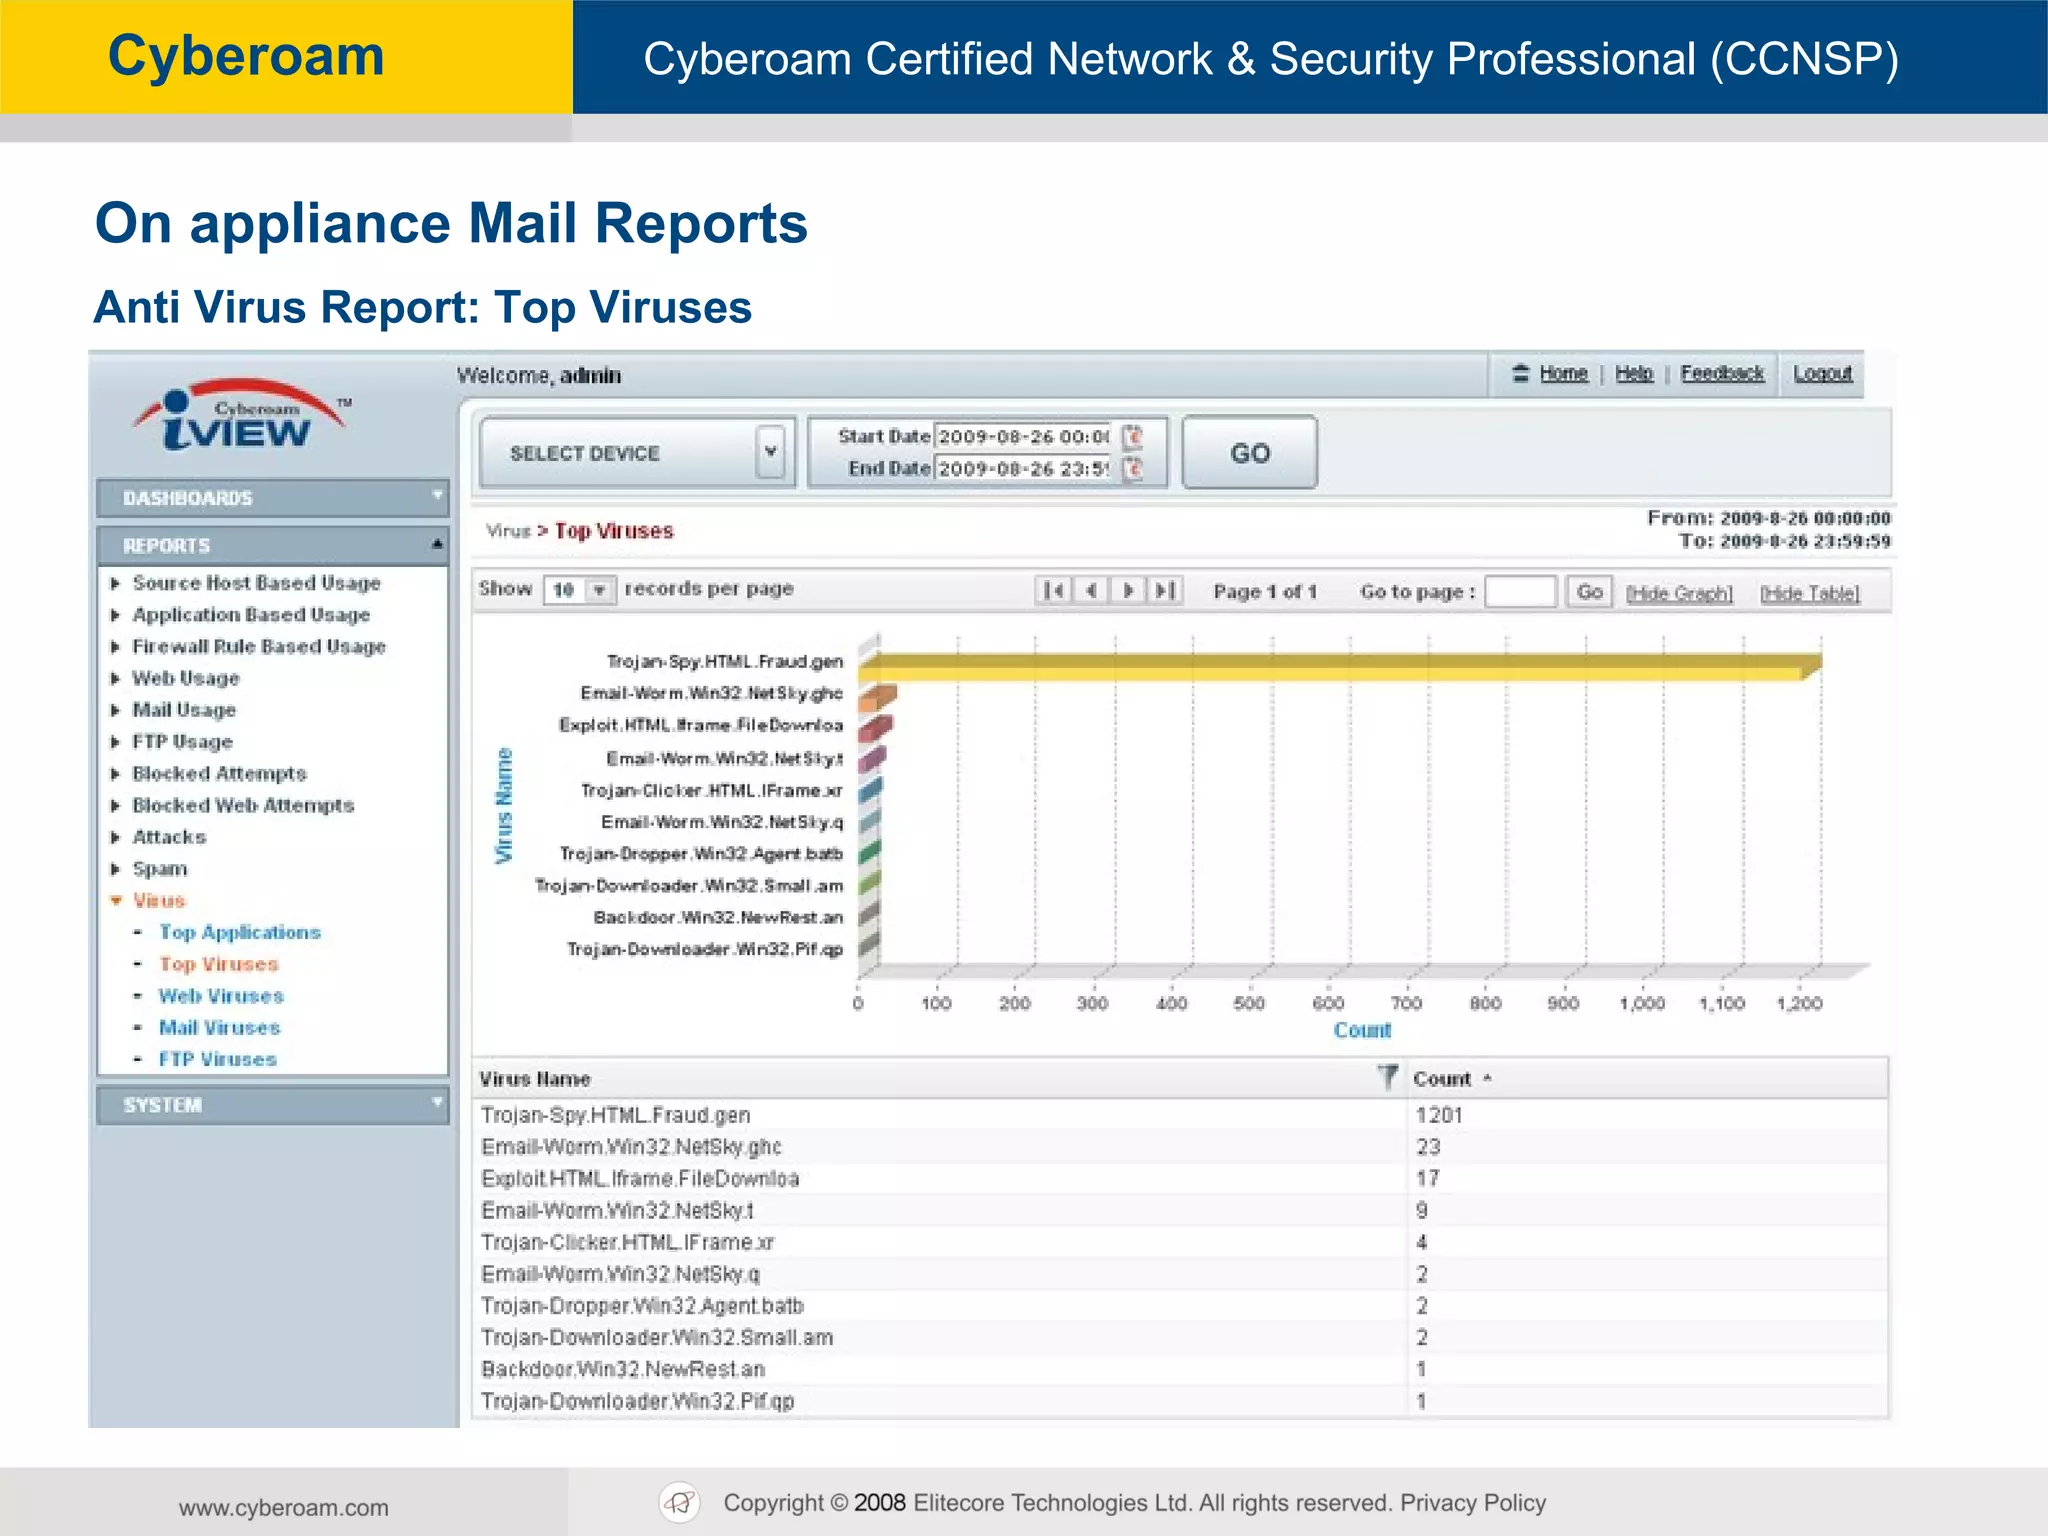Screen dimensions: 2048x1536
Task: Open the Select Device dropdown
Action: coord(770,452)
